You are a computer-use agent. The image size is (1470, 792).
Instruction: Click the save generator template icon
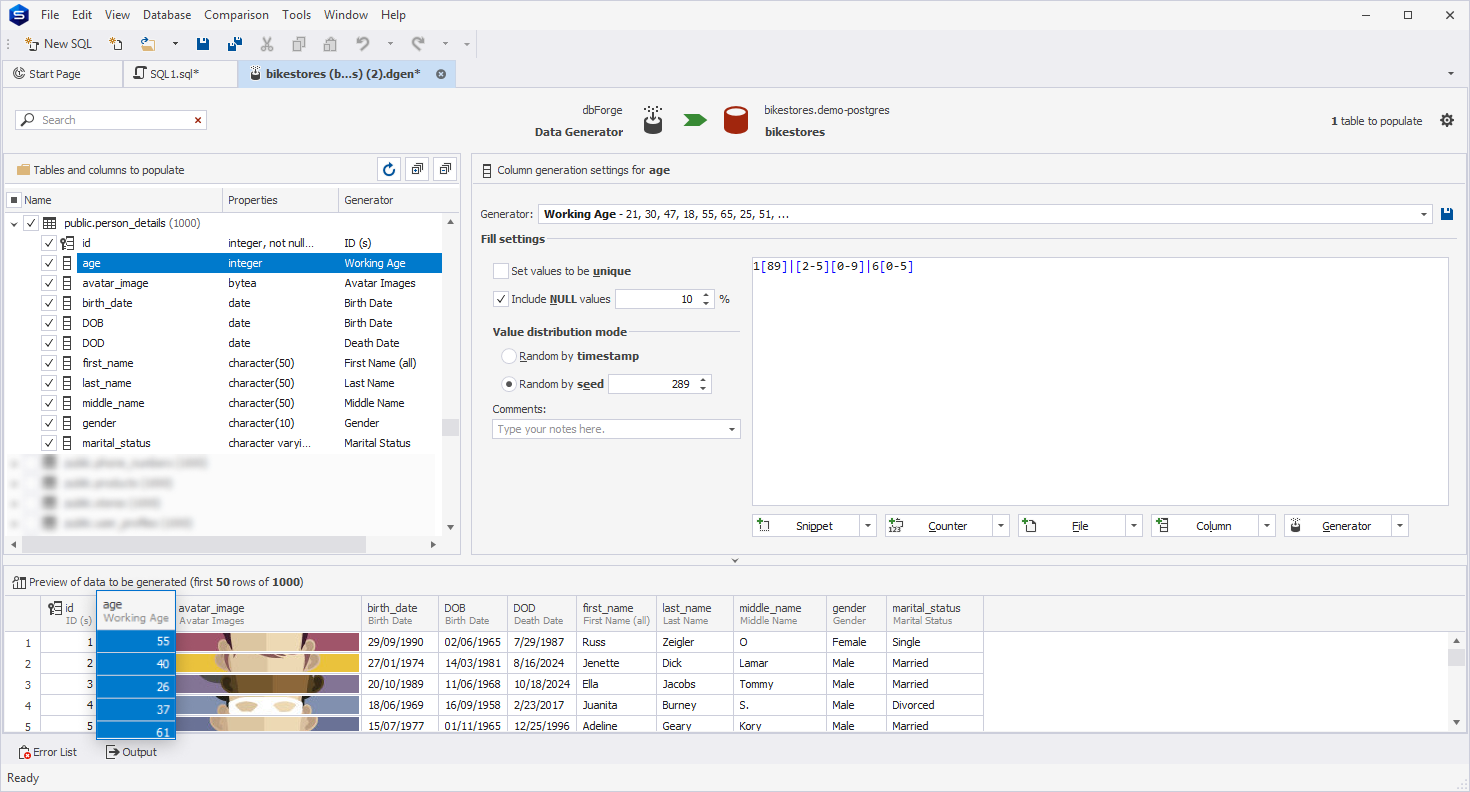click(1446, 214)
